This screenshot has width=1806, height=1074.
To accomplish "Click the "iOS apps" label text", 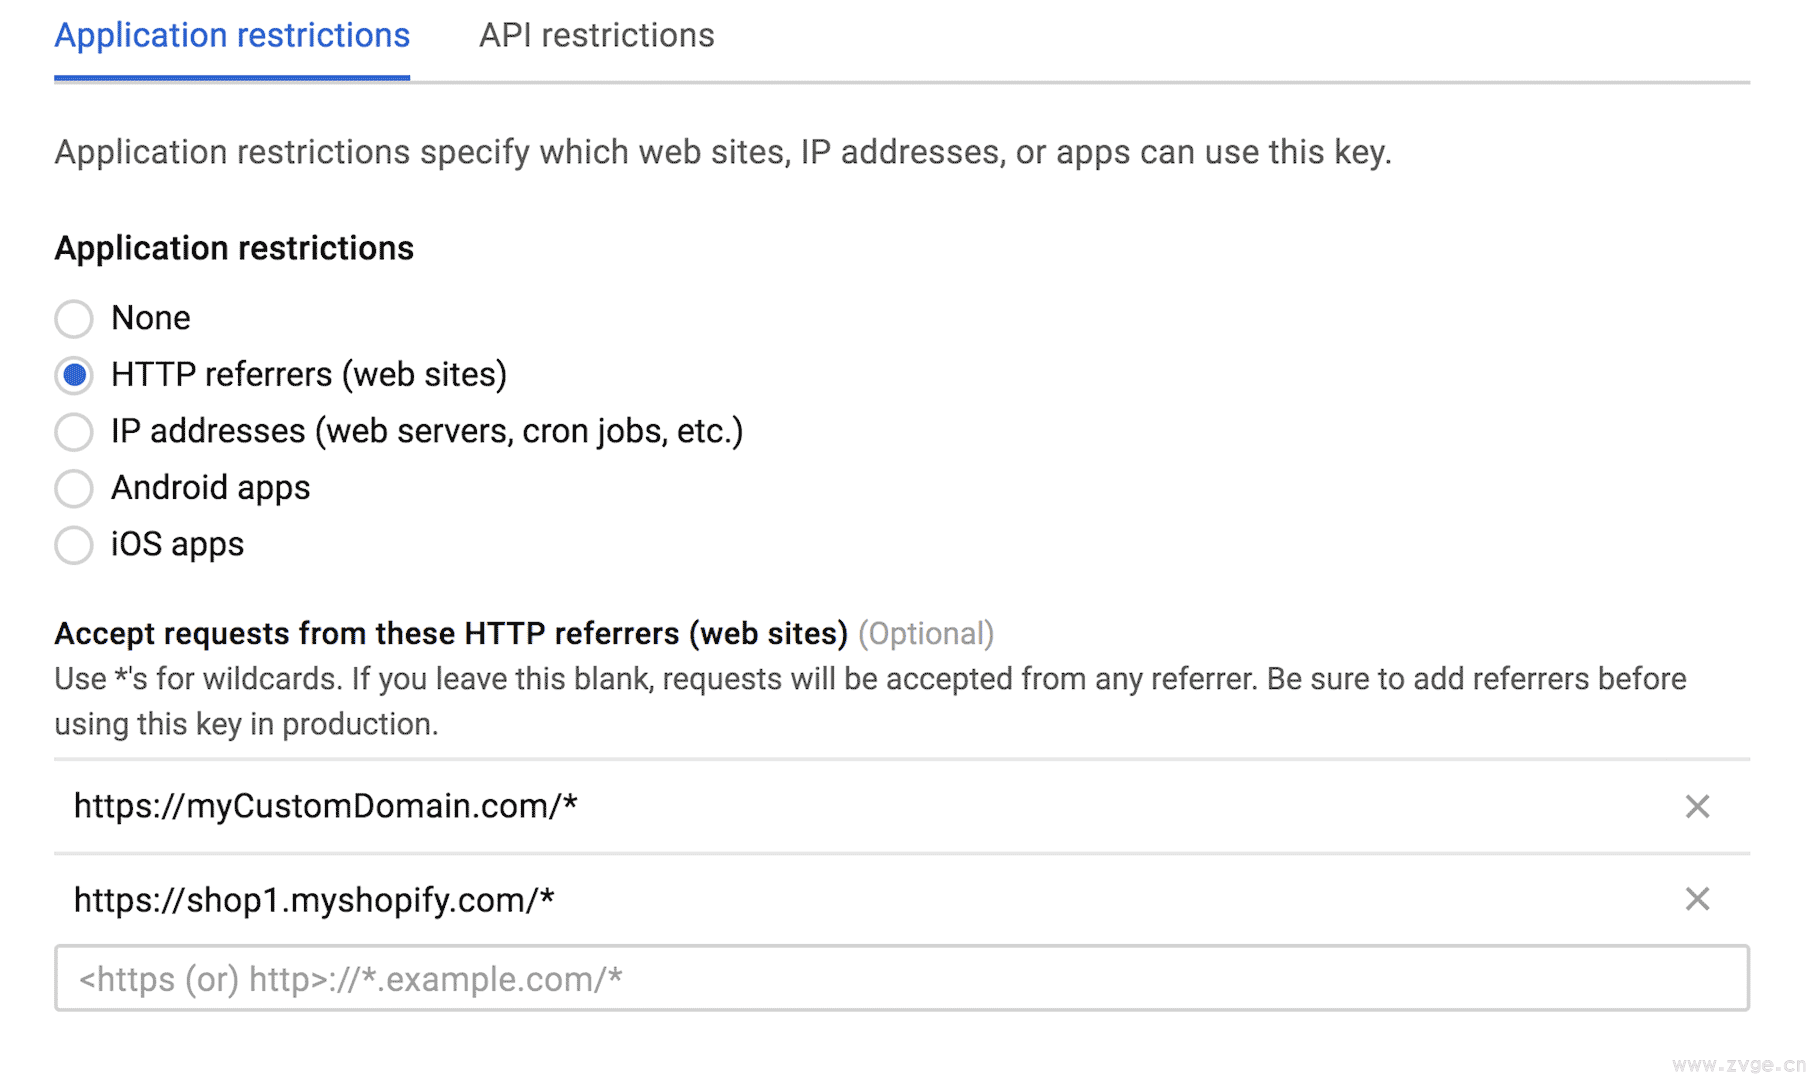I will coord(177,544).
